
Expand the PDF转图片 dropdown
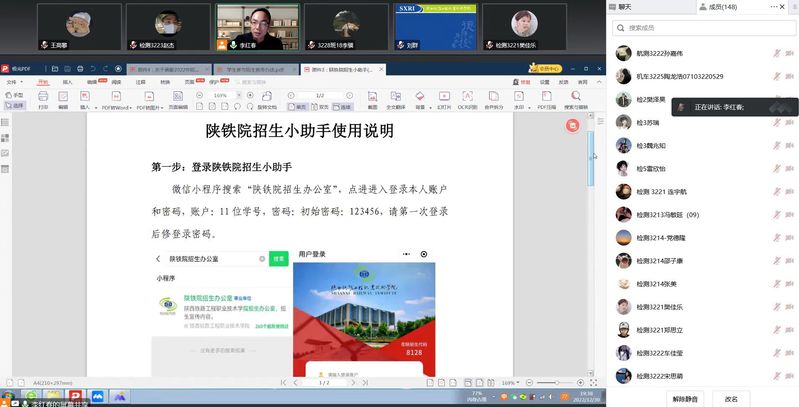tap(154, 106)
